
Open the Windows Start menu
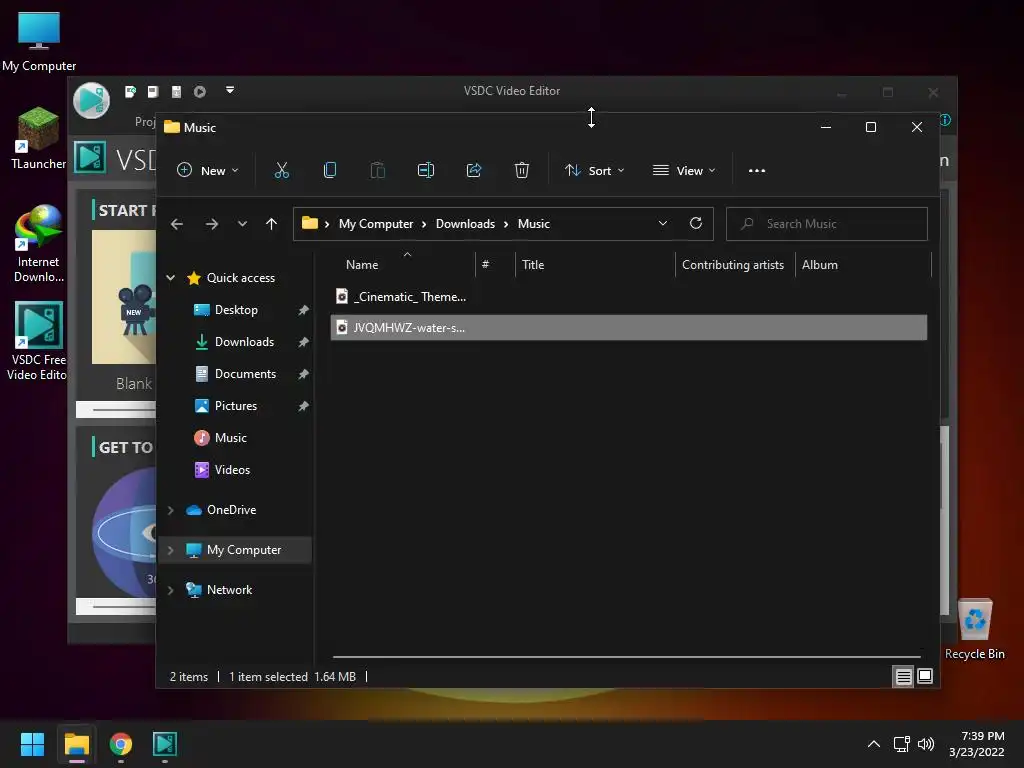(x=32, y=744)
